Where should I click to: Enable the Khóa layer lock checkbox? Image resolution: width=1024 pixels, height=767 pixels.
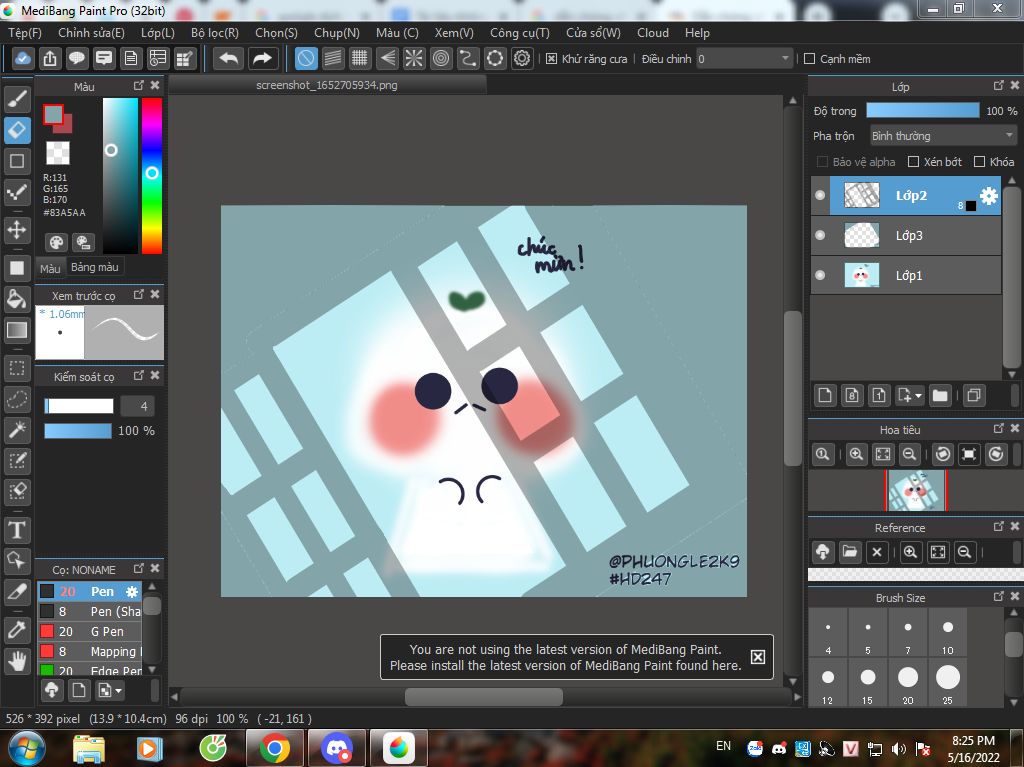pos(979,161)
